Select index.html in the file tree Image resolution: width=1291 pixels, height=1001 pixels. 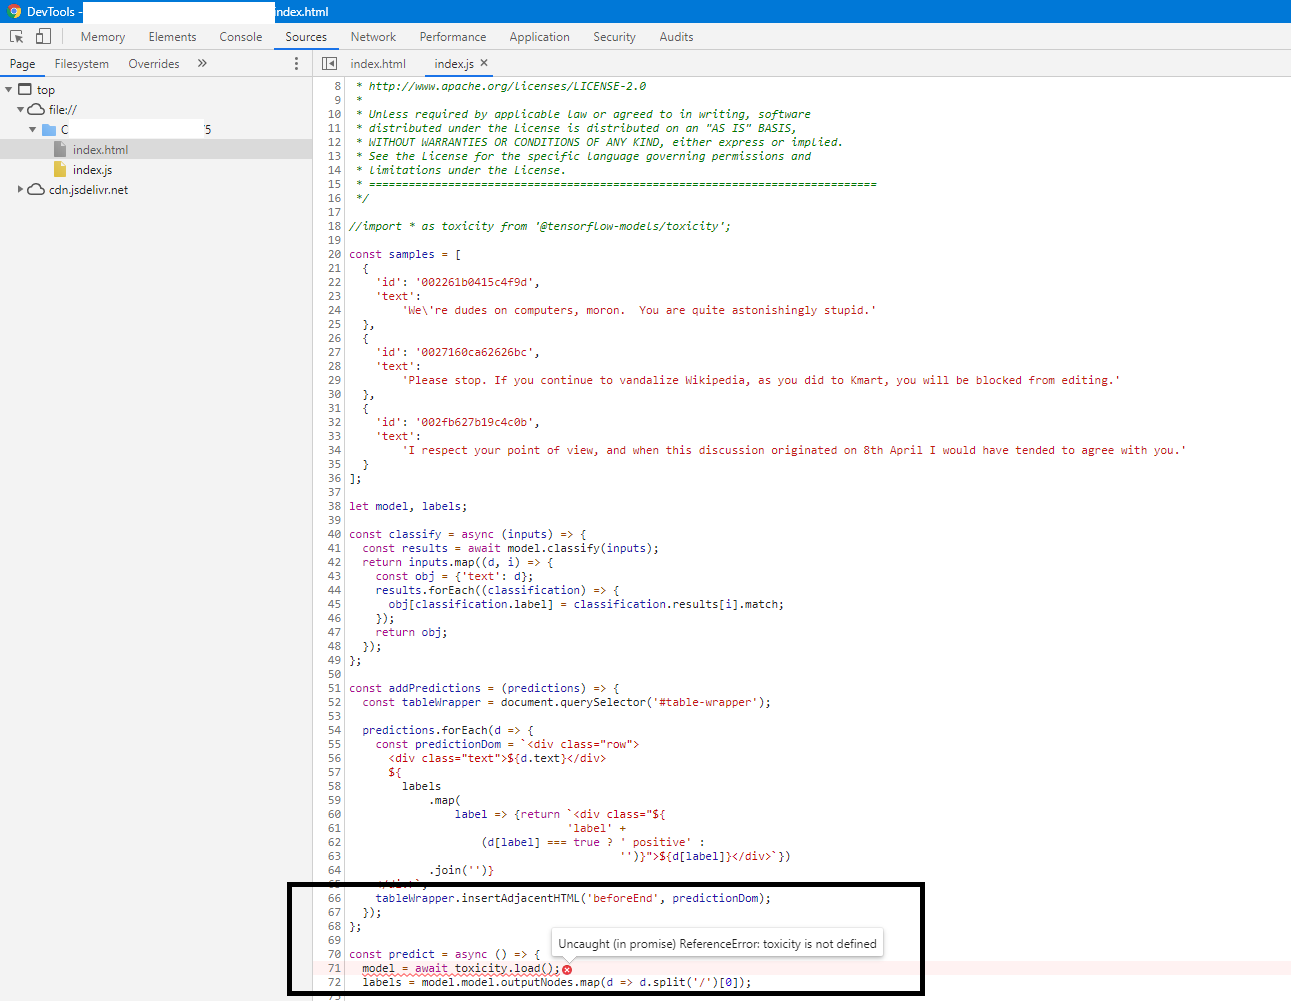click(156, 149)
